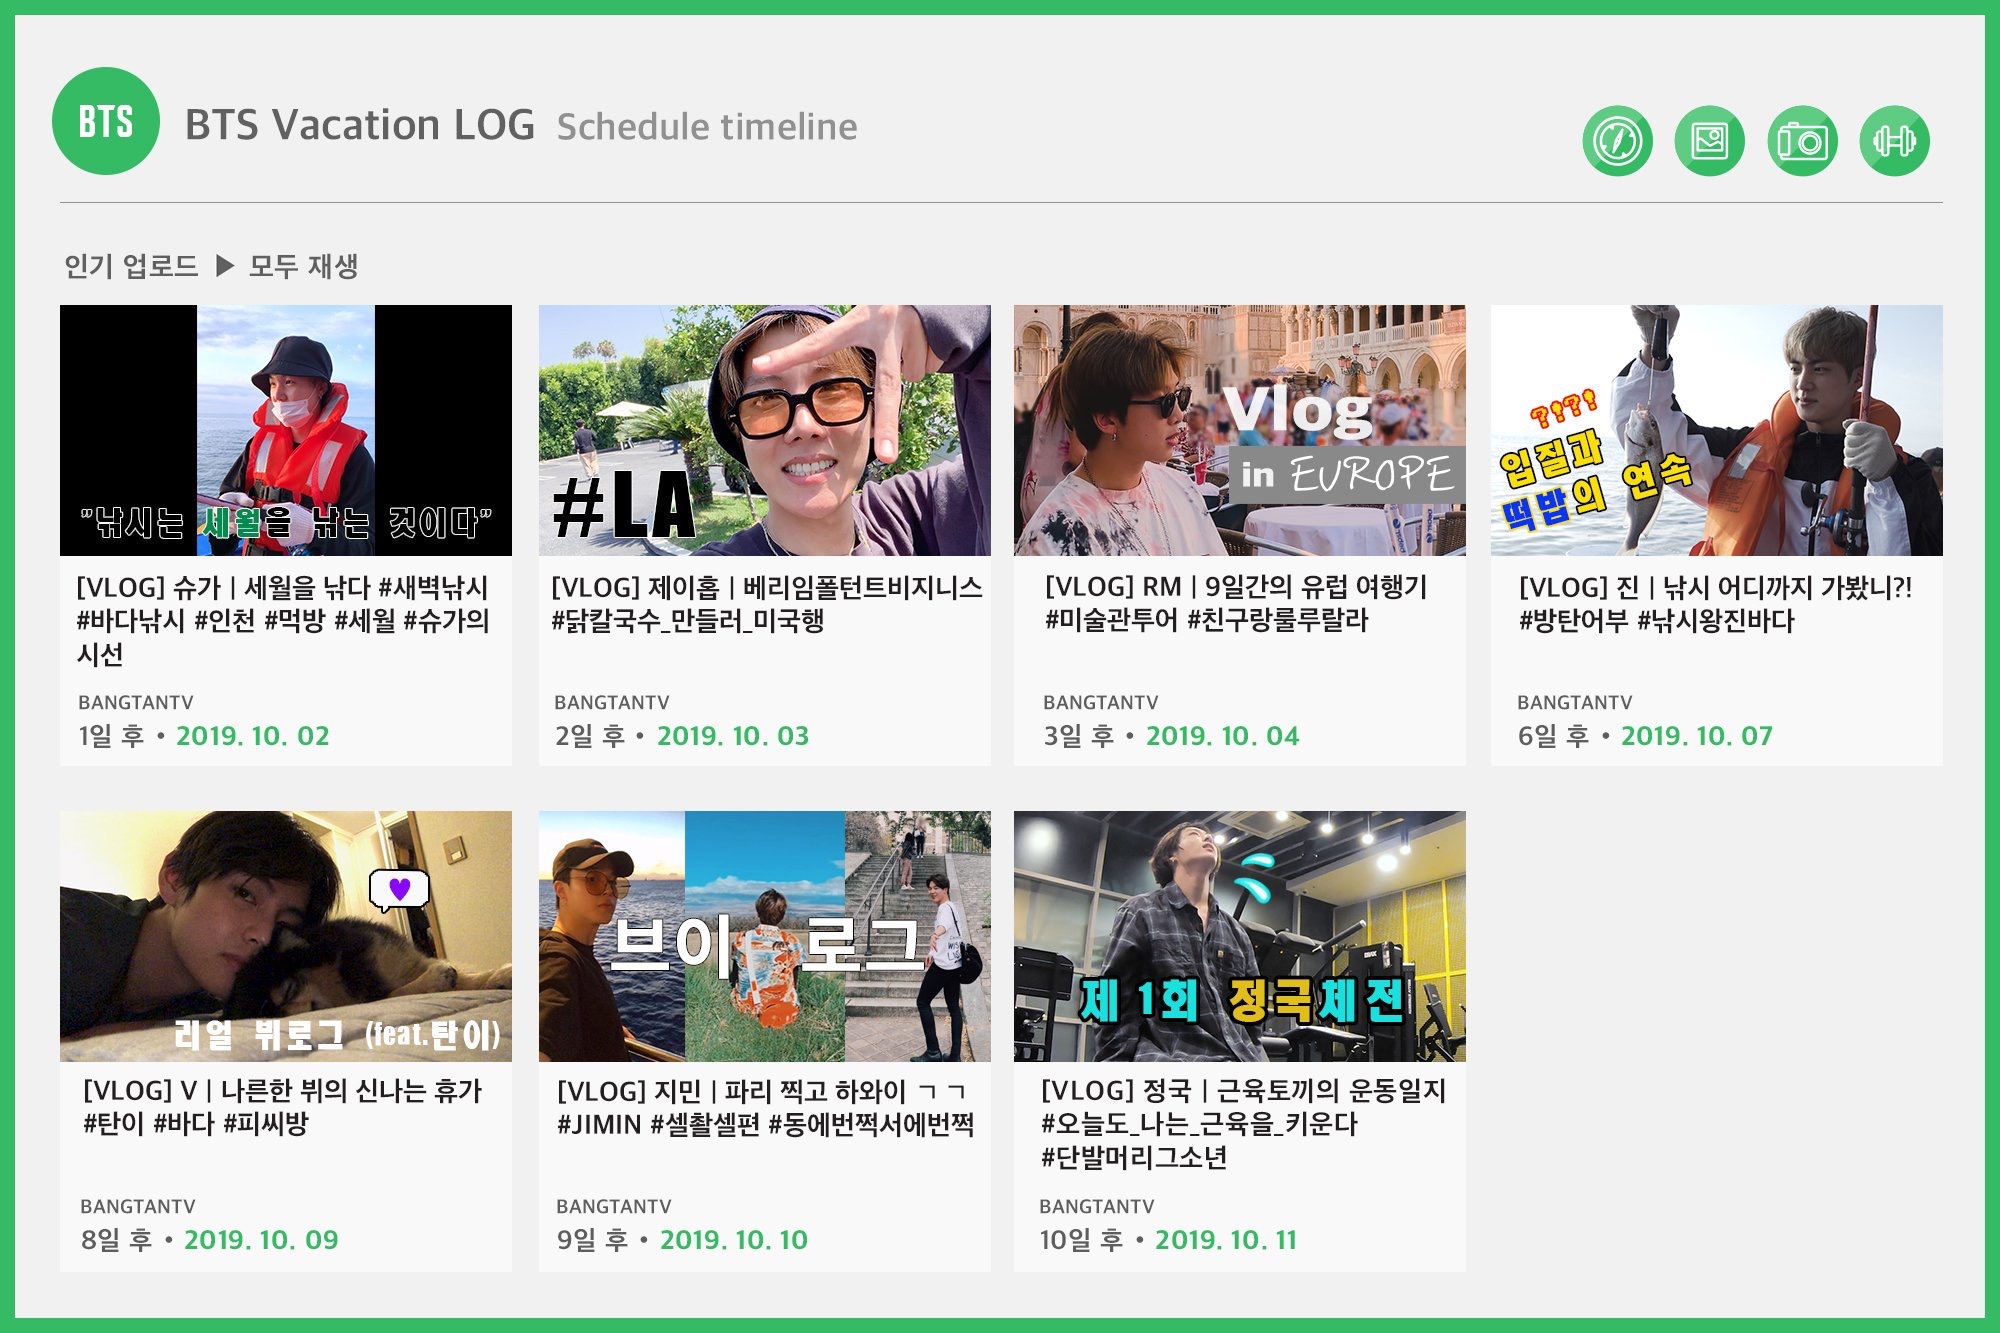Click the green BTS logo circle

(106, 122)
